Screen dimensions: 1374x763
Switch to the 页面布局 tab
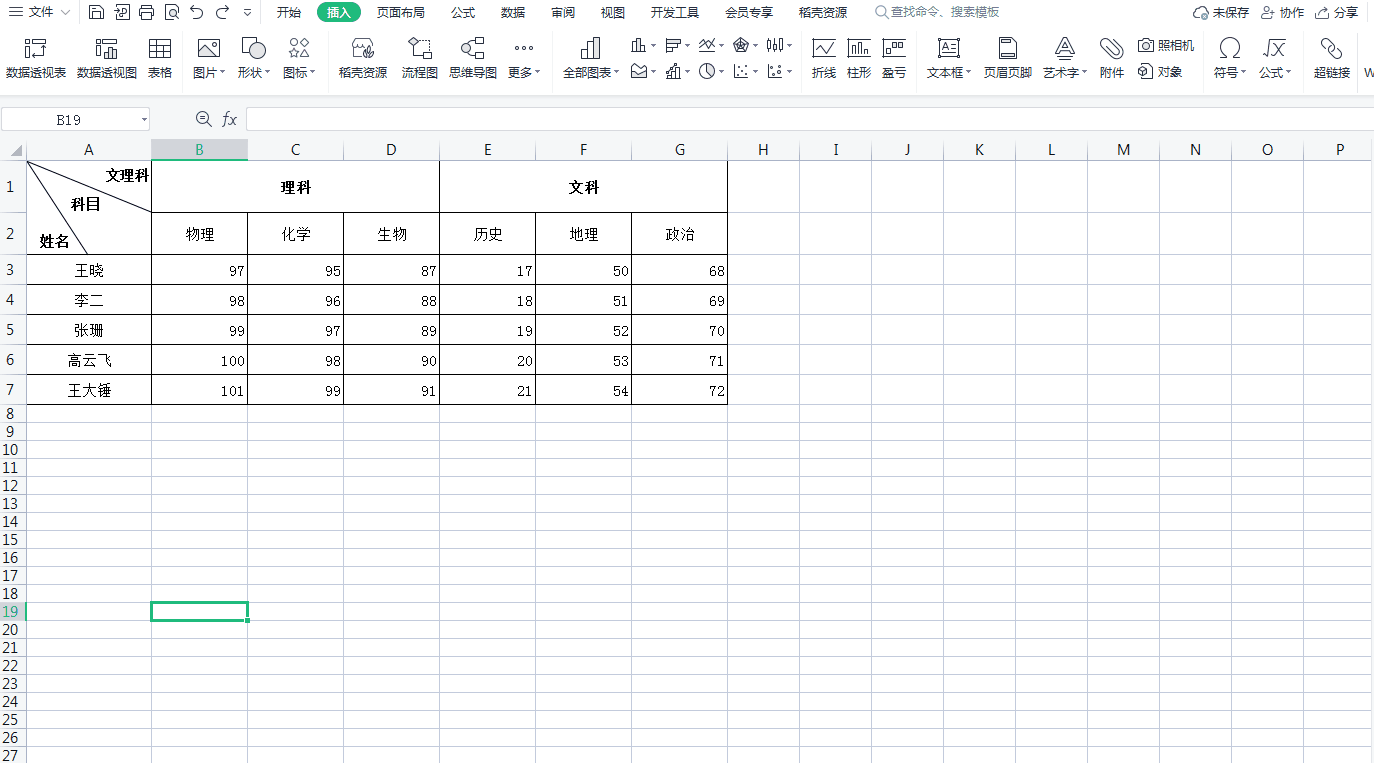(x=400, y=13)
